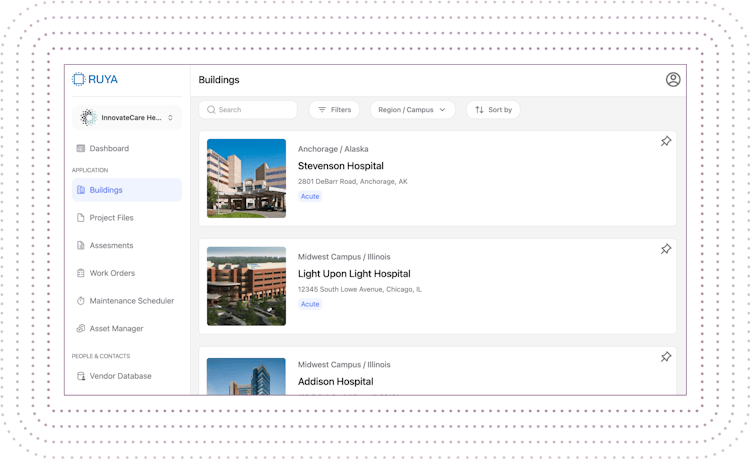
Task: Open the Dashboard menu item
Action: (127, 148)
